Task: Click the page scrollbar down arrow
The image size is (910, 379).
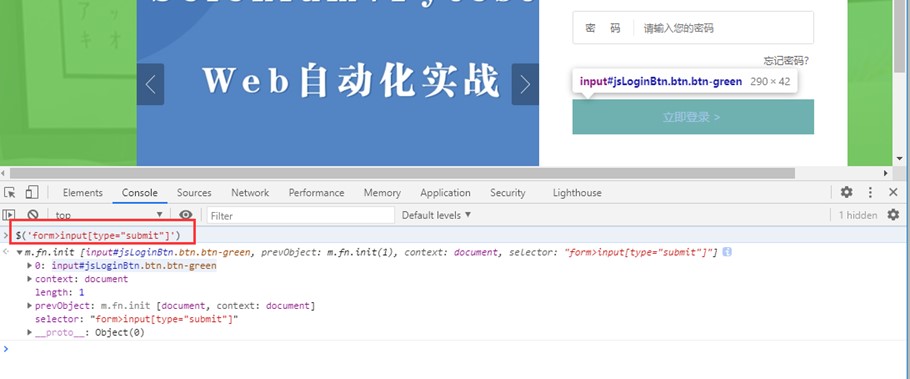Action: (900, 158)
